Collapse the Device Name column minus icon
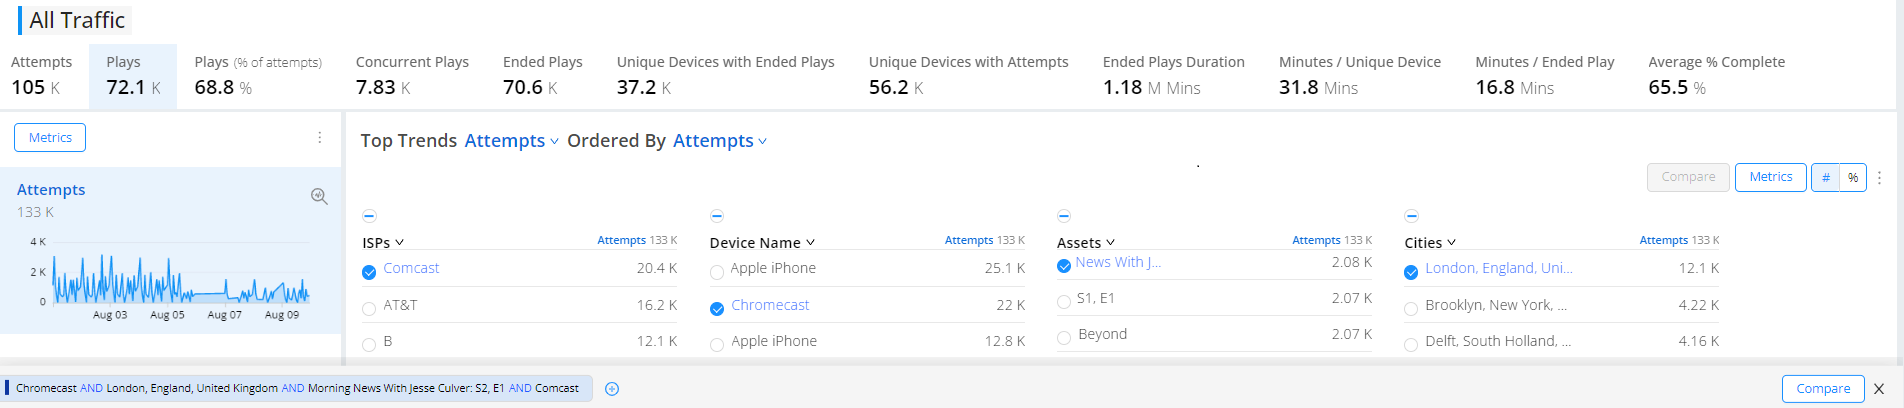 717,216
